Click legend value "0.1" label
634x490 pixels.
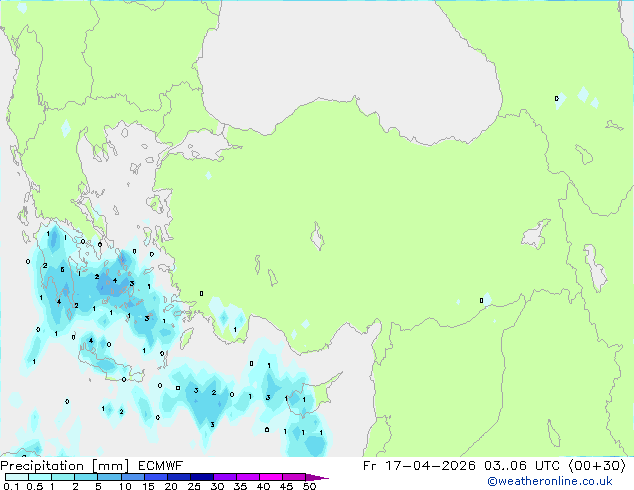click(x=11, y=486)
